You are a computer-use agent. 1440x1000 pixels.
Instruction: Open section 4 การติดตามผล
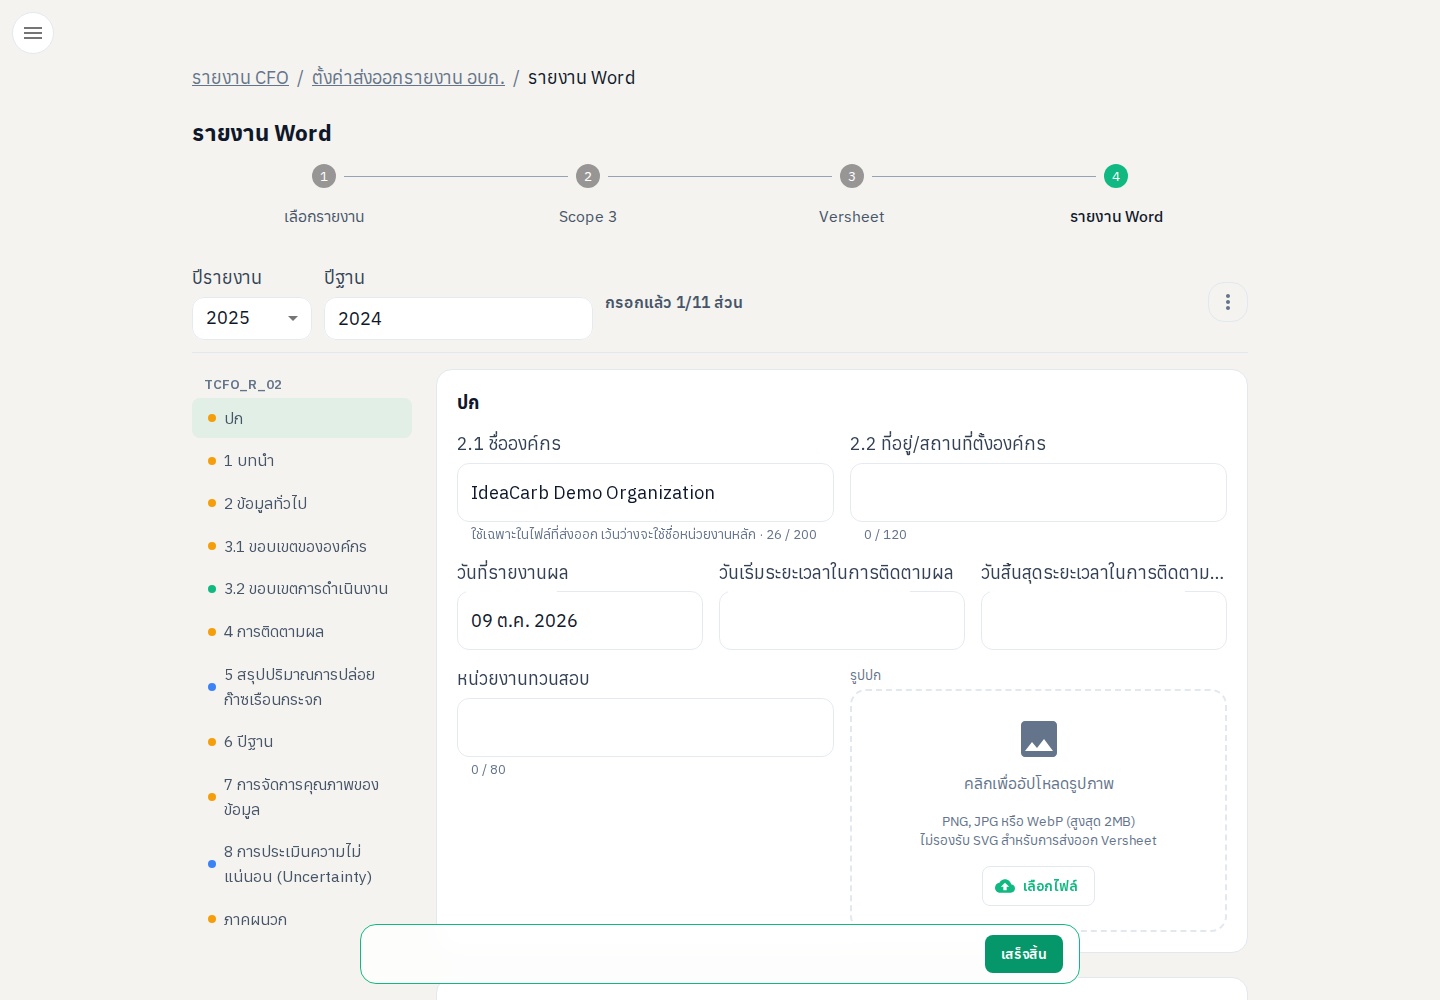[x=302, y=632]
